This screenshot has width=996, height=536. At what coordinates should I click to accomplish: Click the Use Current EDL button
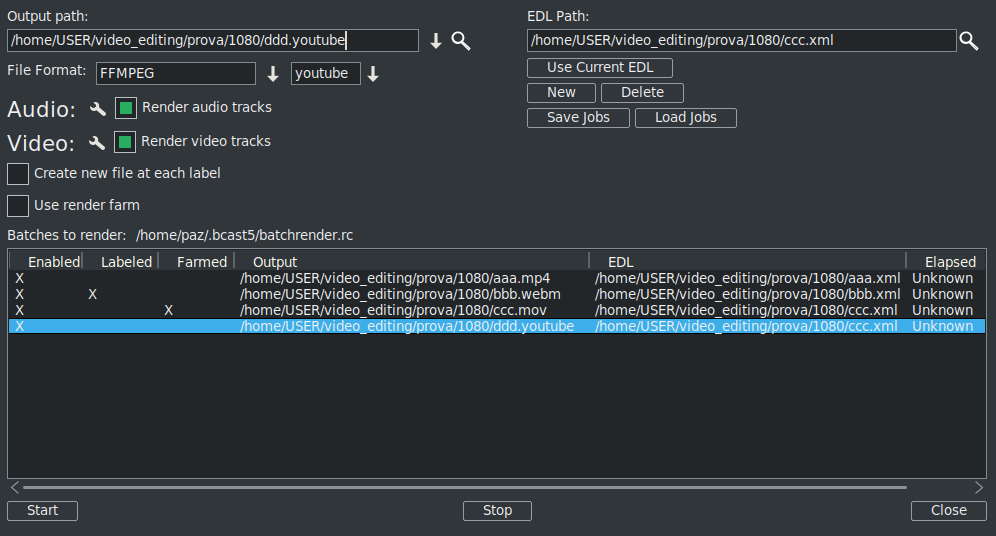click(x=600, y=68)
